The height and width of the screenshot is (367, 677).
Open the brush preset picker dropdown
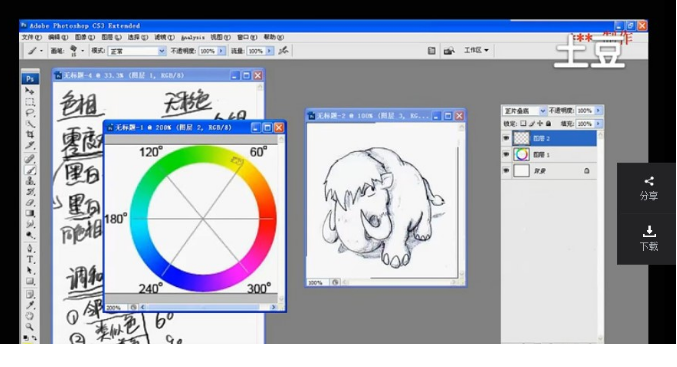[x=82, y=51]
